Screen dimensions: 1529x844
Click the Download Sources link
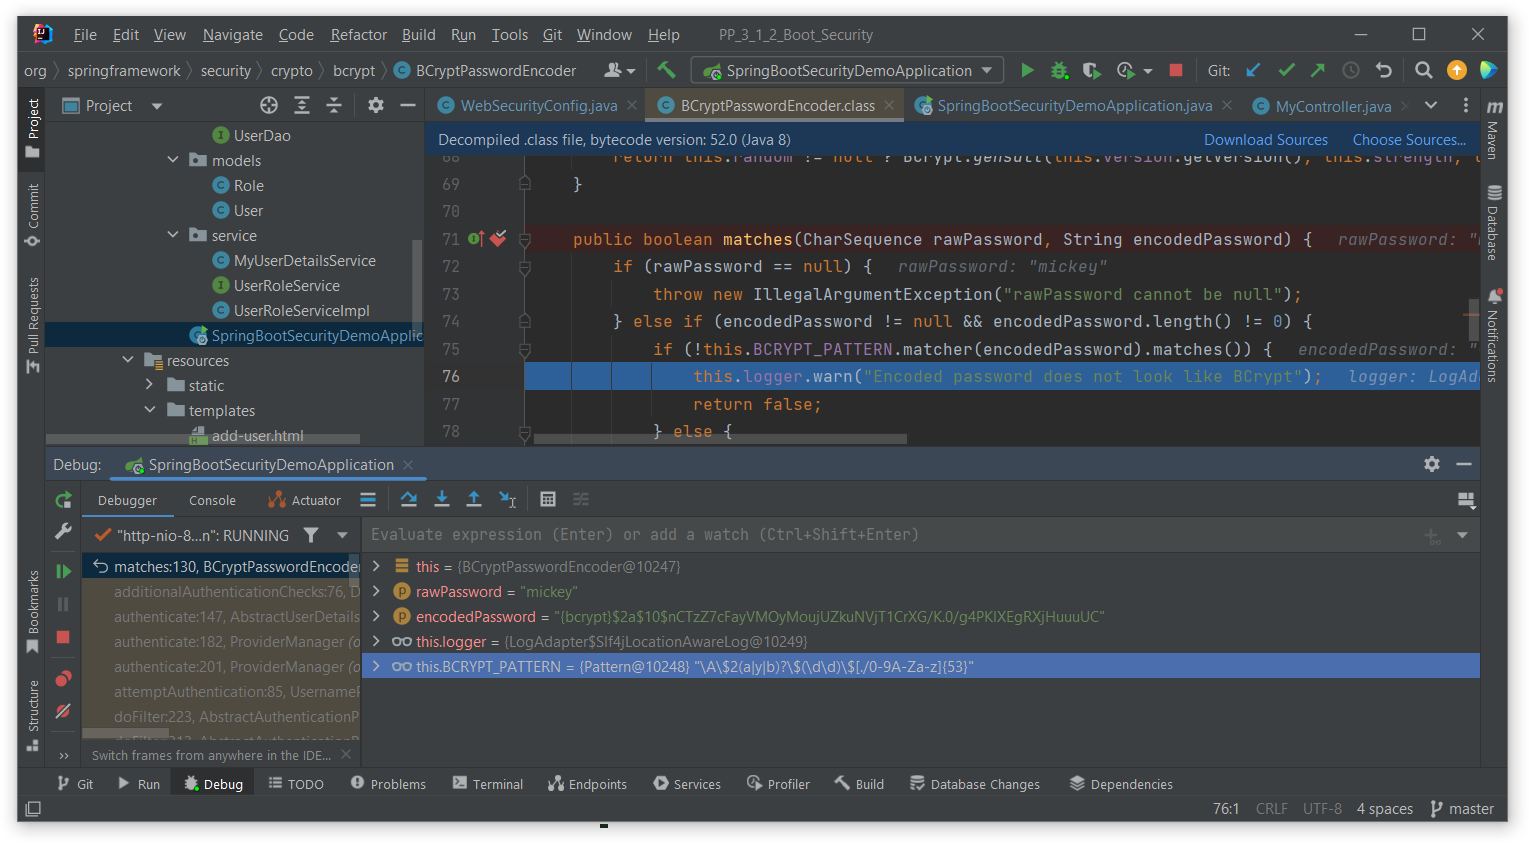click(x=1265, y=140)
